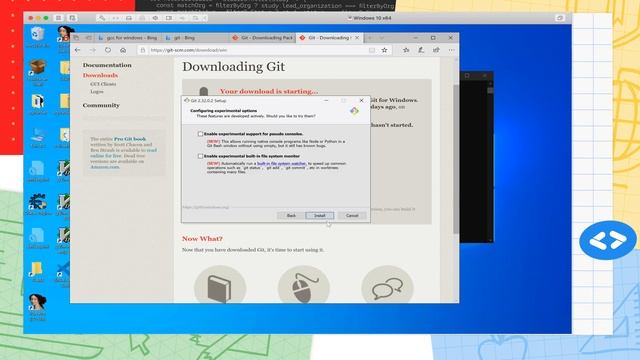Add this page to favorites star
This screenshot has height=360, width=640.
(x=384, y=50)
